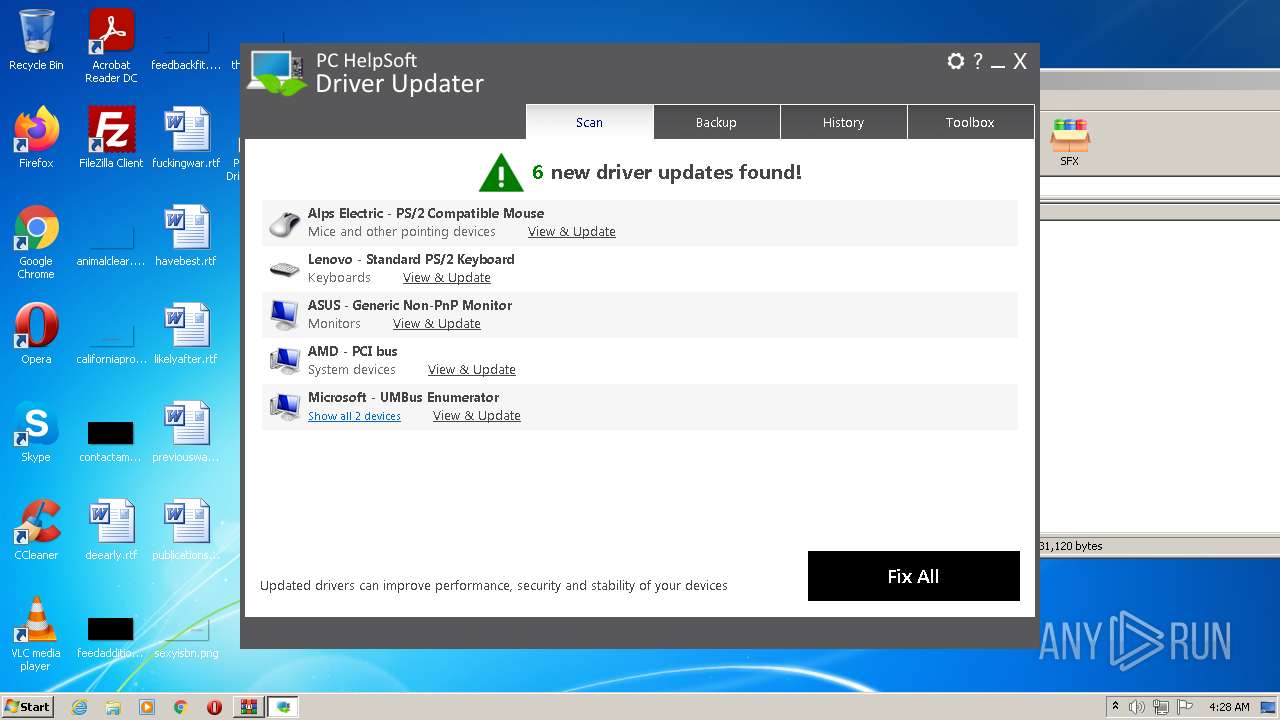Open Windows Explorer folder in taskbar
Image resolution: width=1280 pixels, height=720 pixels.
pyautogui.click(x=113, y=707)
